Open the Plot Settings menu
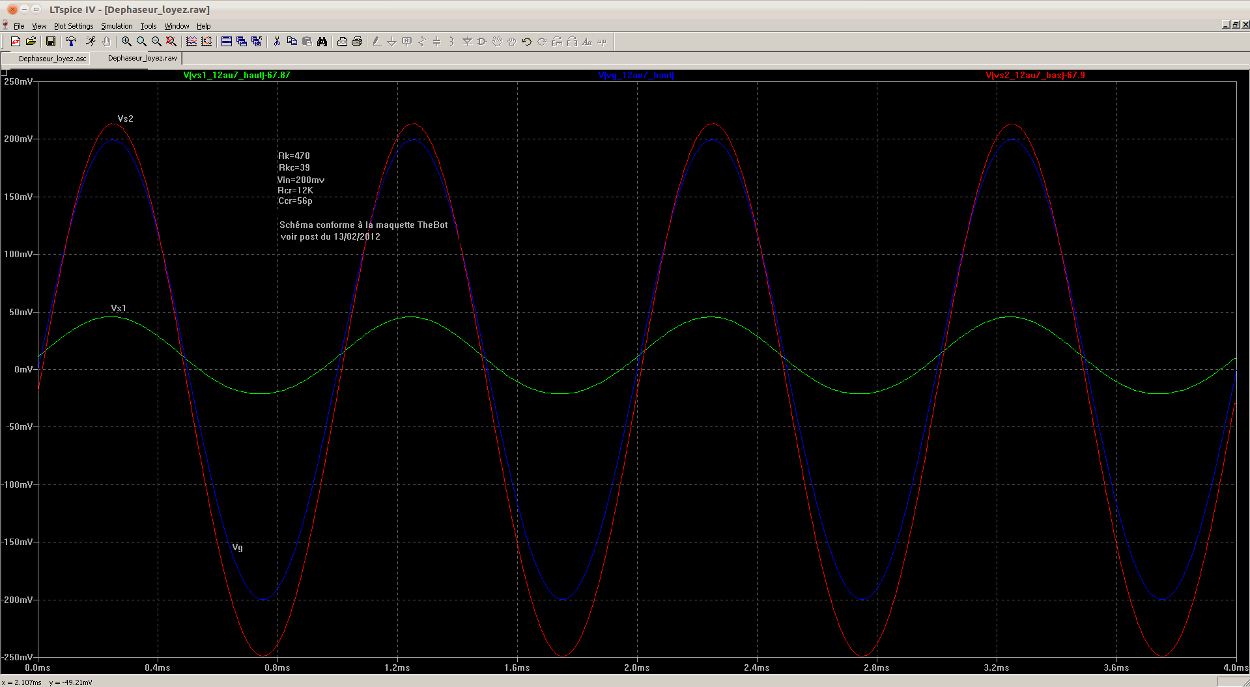The image size is (1250, 687). [x=74, y=26]
